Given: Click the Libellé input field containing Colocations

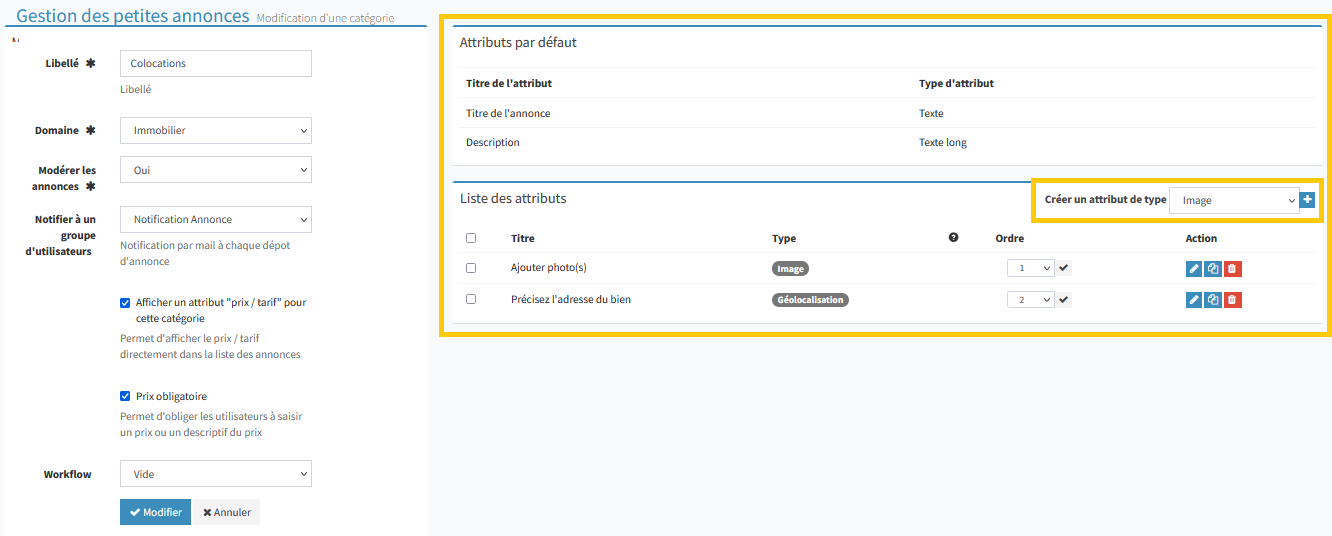Looking at the screenshot, I should [x=216, y=63].
